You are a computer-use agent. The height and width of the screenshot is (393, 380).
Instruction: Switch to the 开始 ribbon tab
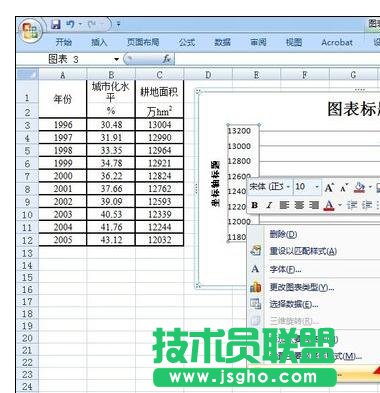click(x=64, y=42)
